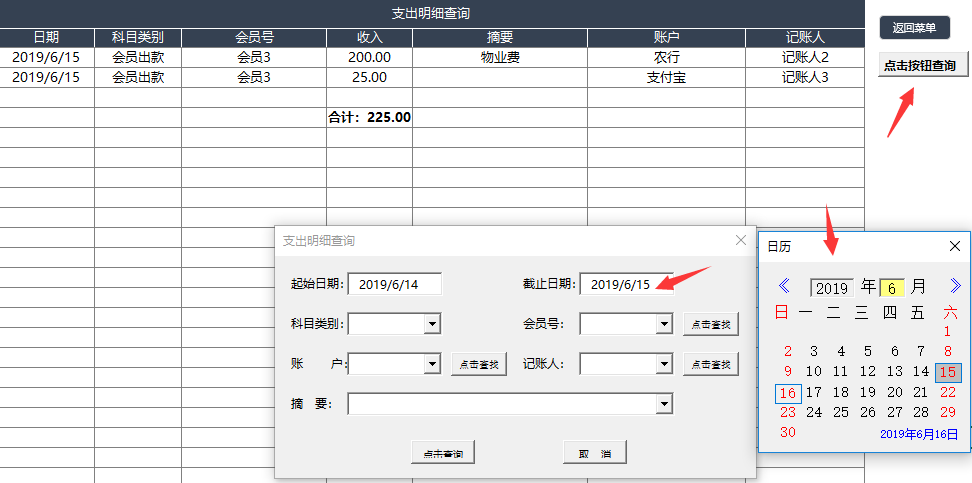Click the 点击按钮查询 button
This screenshot has width=972, height=483.
tap(923, 65)
